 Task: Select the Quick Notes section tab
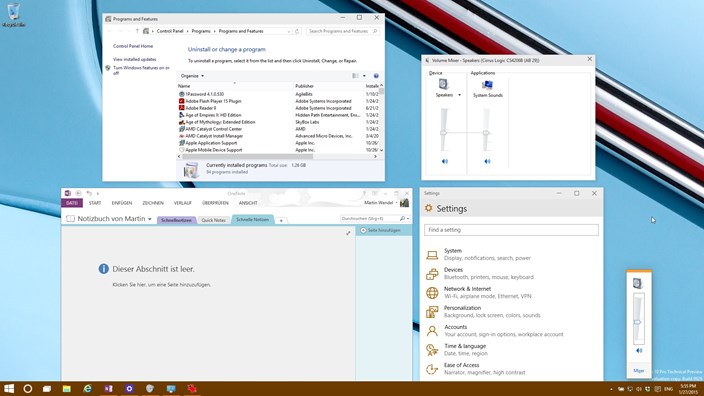point(213,220)
